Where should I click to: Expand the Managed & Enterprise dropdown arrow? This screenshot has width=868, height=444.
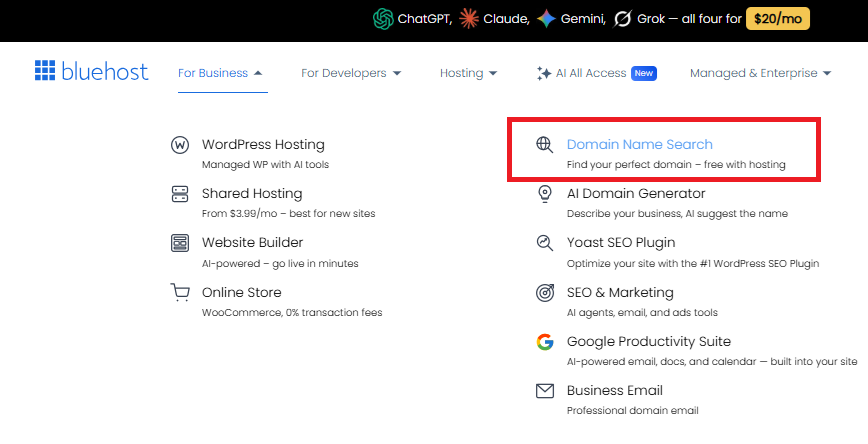tap(827, 73)
